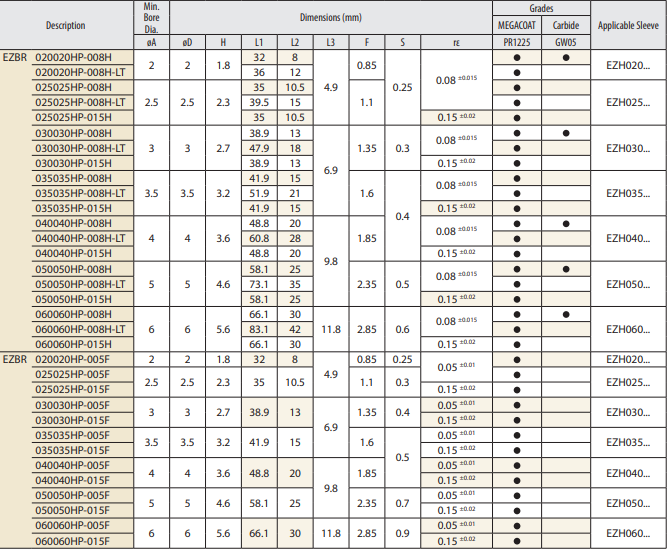Click L1 value 83.1
This screenshot has height=551, width=669.
click(259, 329)
